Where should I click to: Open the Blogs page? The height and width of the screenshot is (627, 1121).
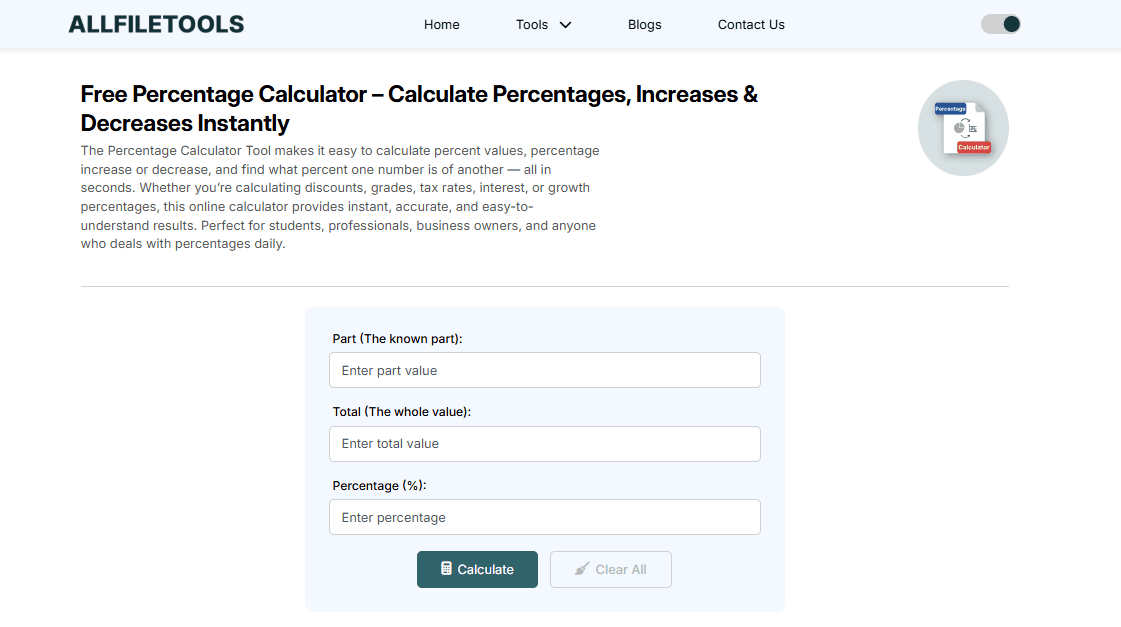pos(644,24)
